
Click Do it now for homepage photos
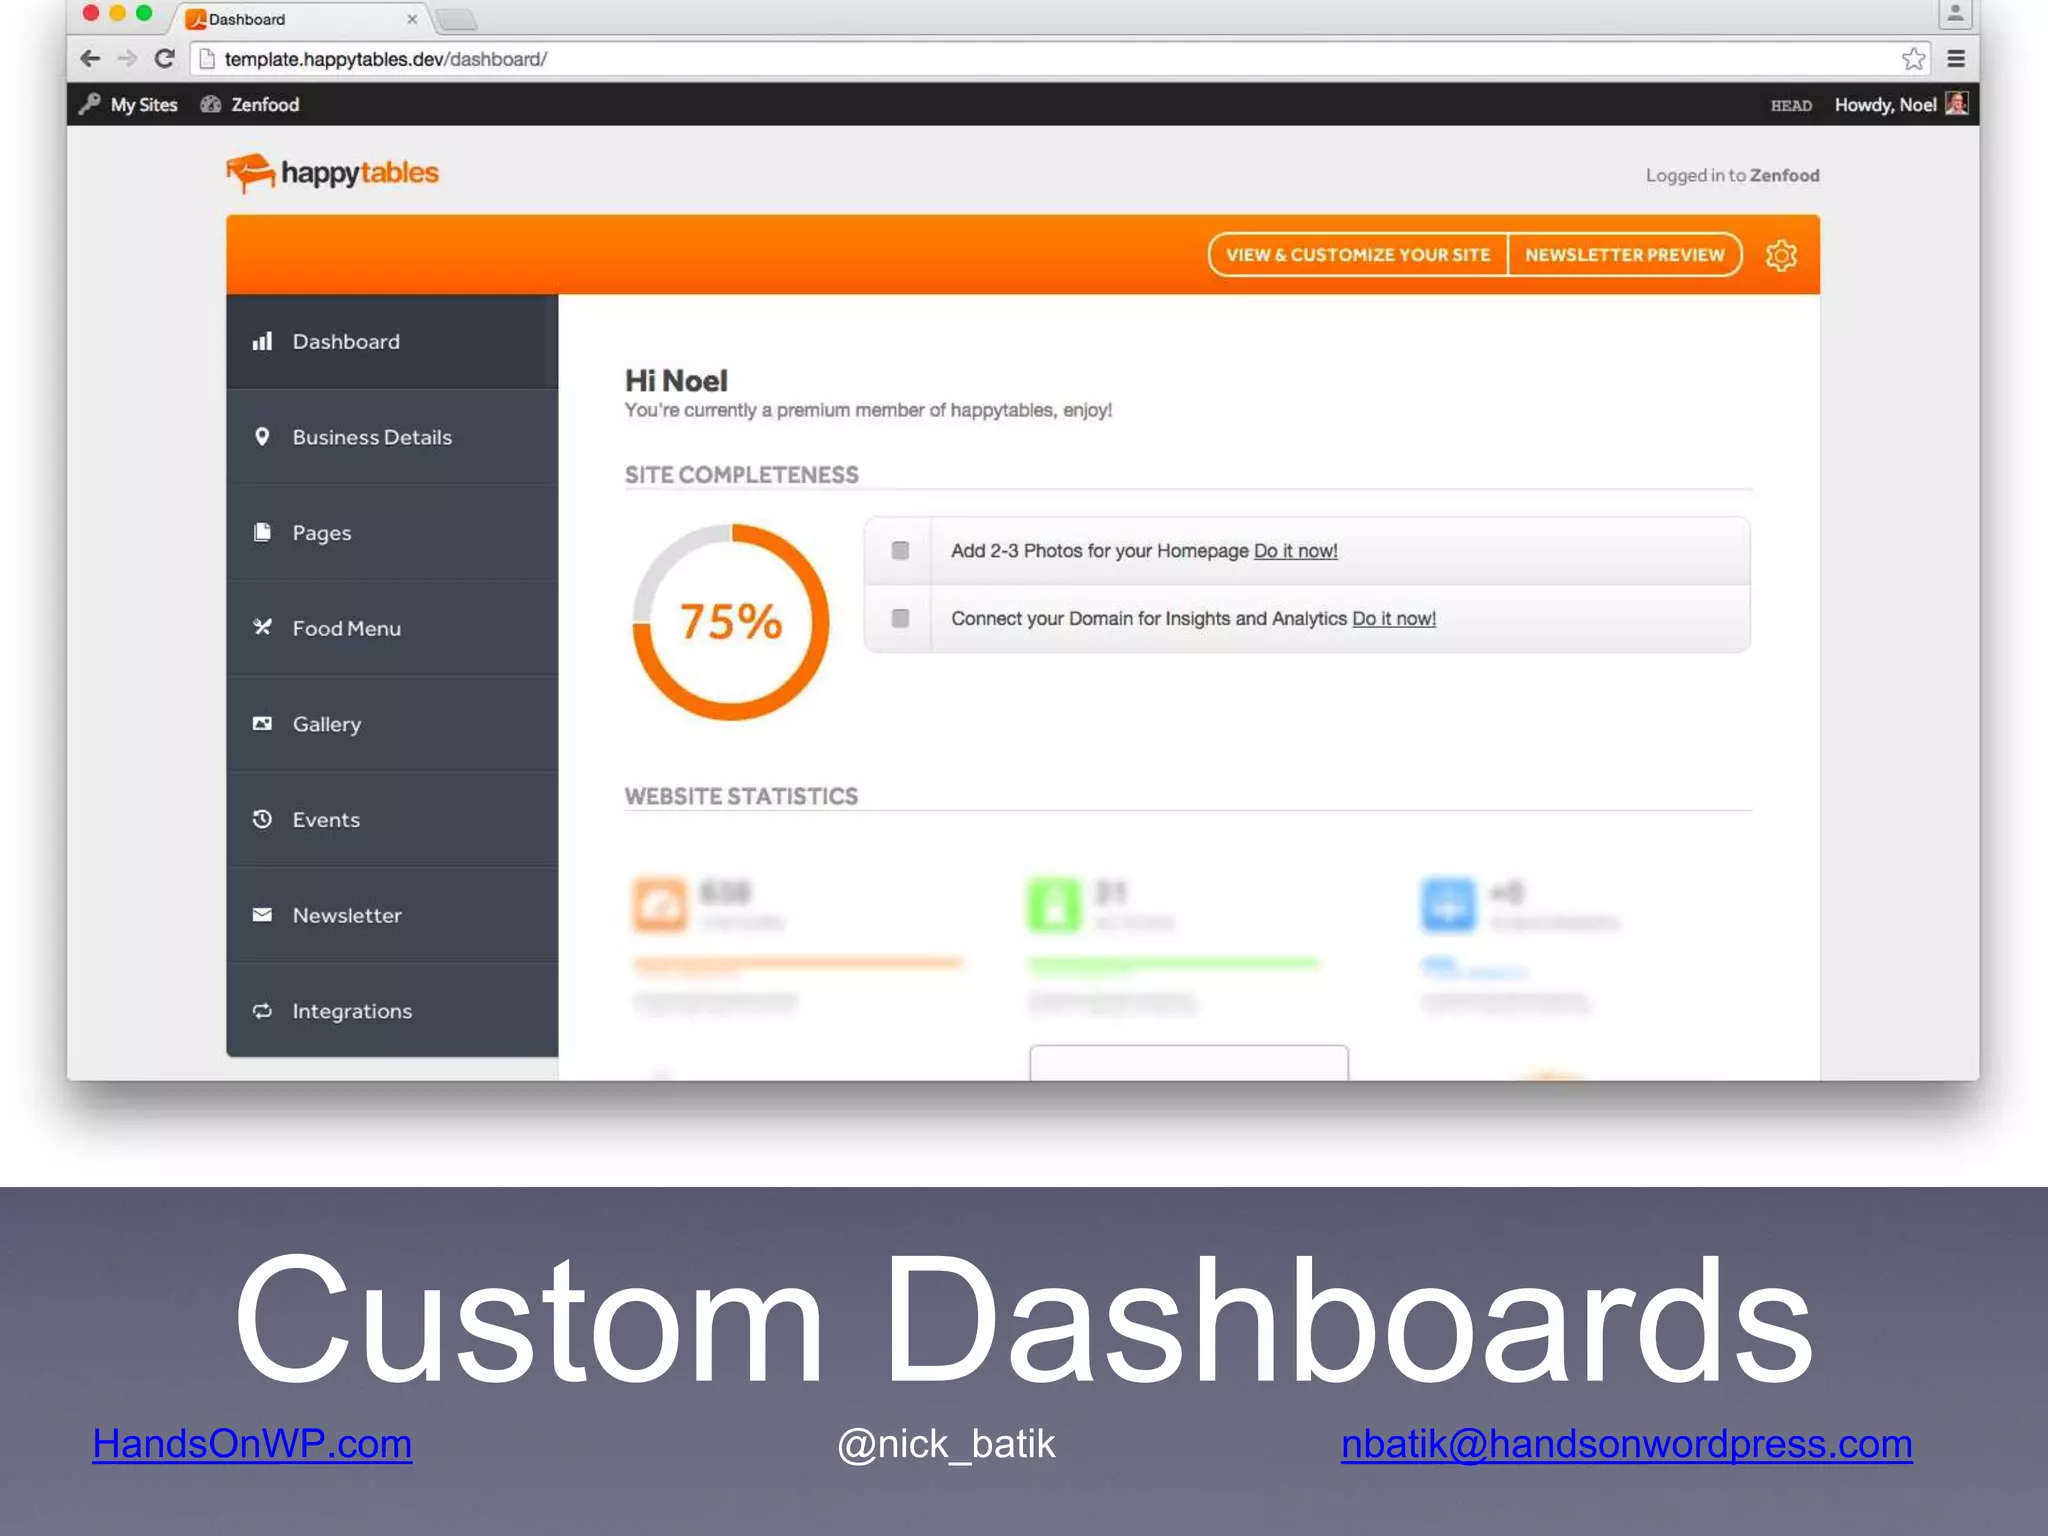coord(1295,551)
